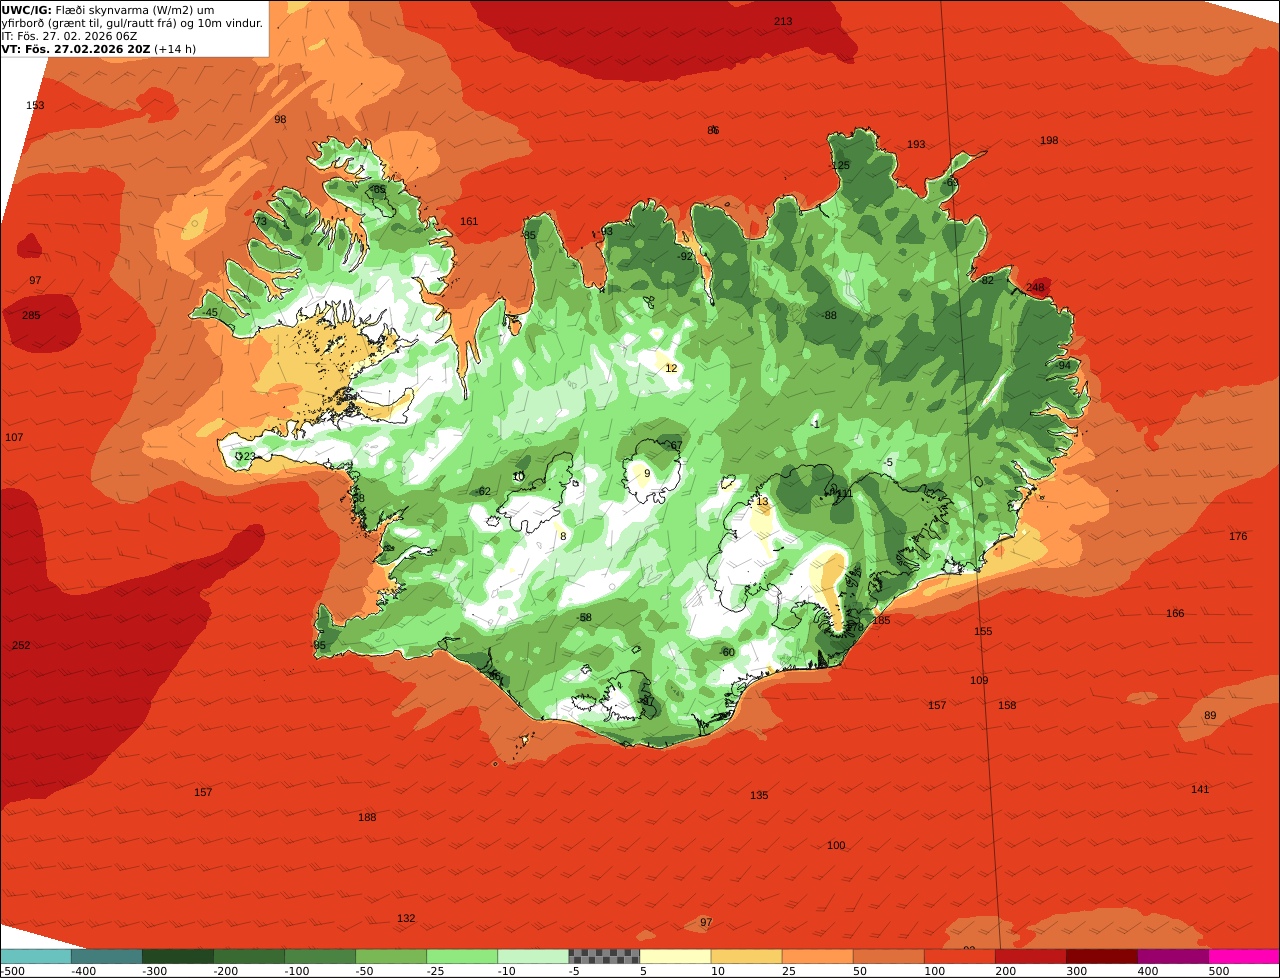Click the map value '213' at the top
Viewport: 1280px width, 978px height.
(783, 21)
